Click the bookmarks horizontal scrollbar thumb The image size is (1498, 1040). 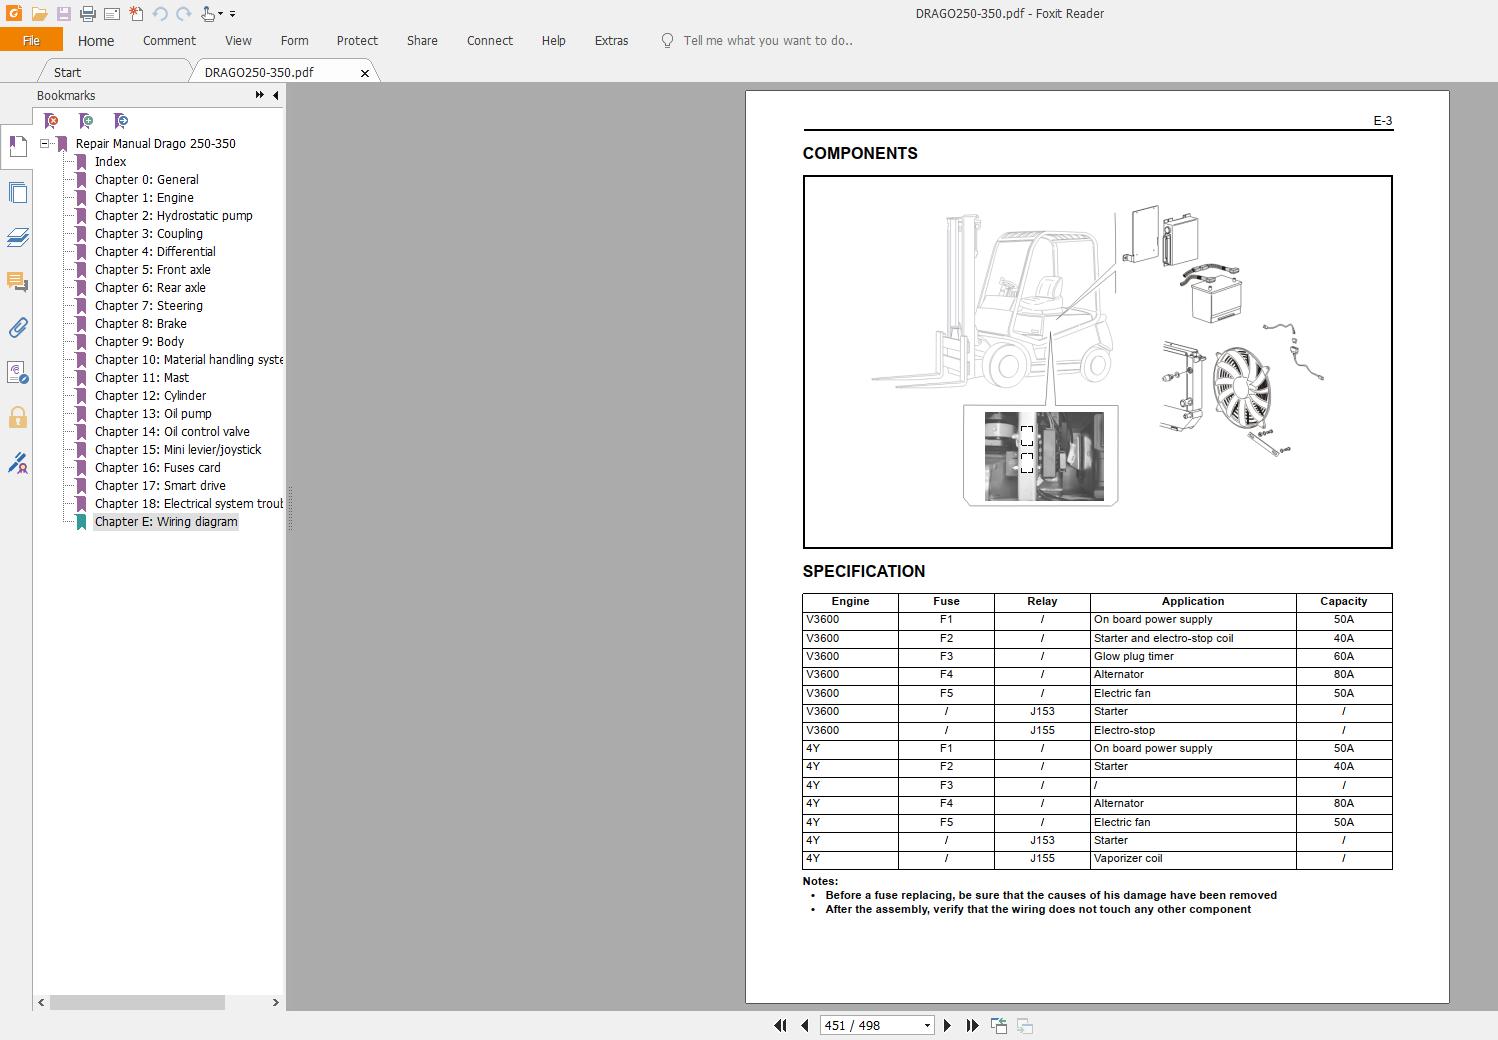coord(137,1002)
